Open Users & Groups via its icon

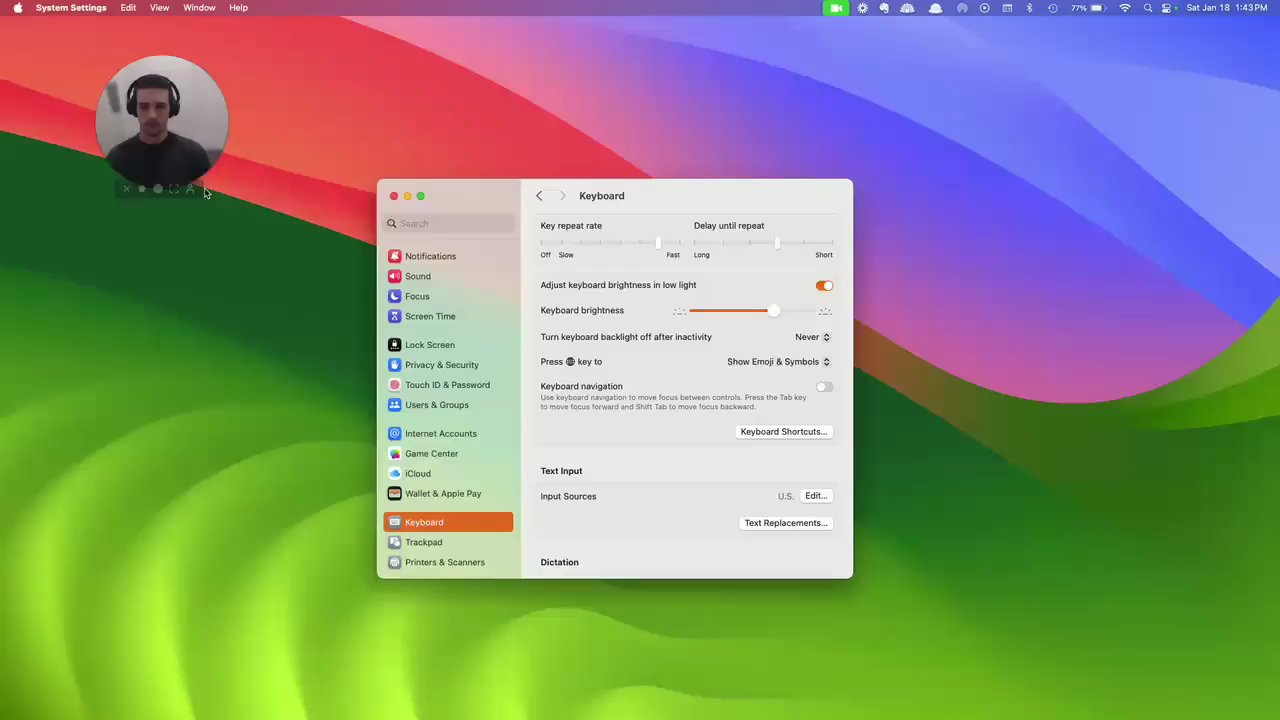point(395,405)
